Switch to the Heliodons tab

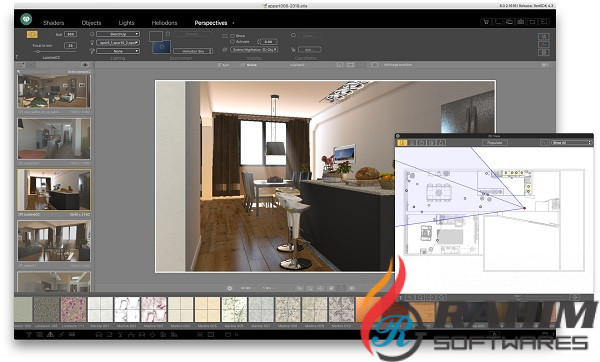pos(164,23)
